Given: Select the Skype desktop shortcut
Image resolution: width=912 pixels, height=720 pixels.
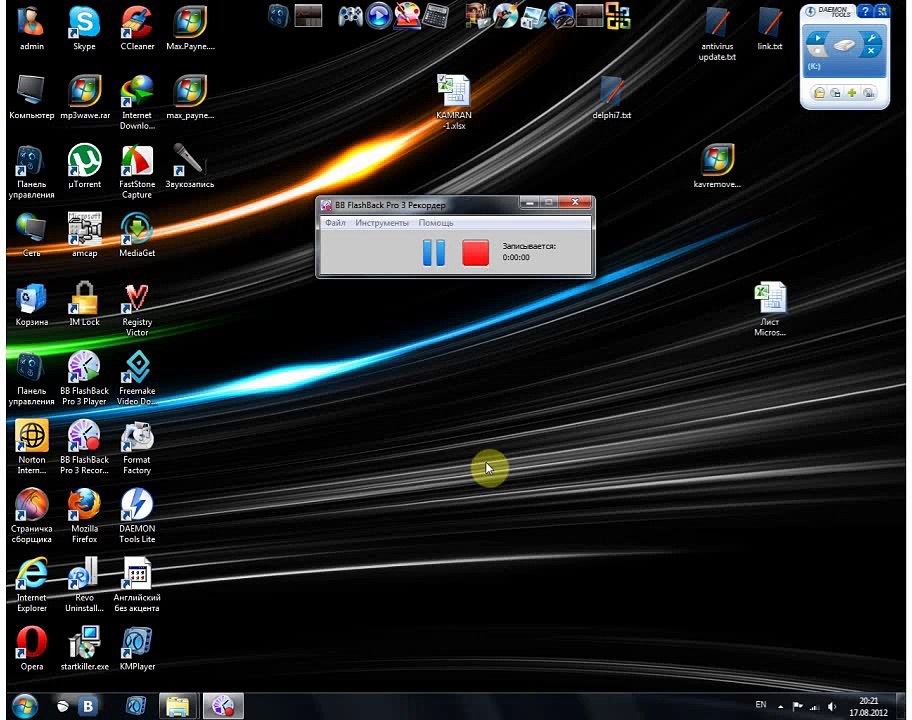Looking at the screenshot, I should click(84, 28).
